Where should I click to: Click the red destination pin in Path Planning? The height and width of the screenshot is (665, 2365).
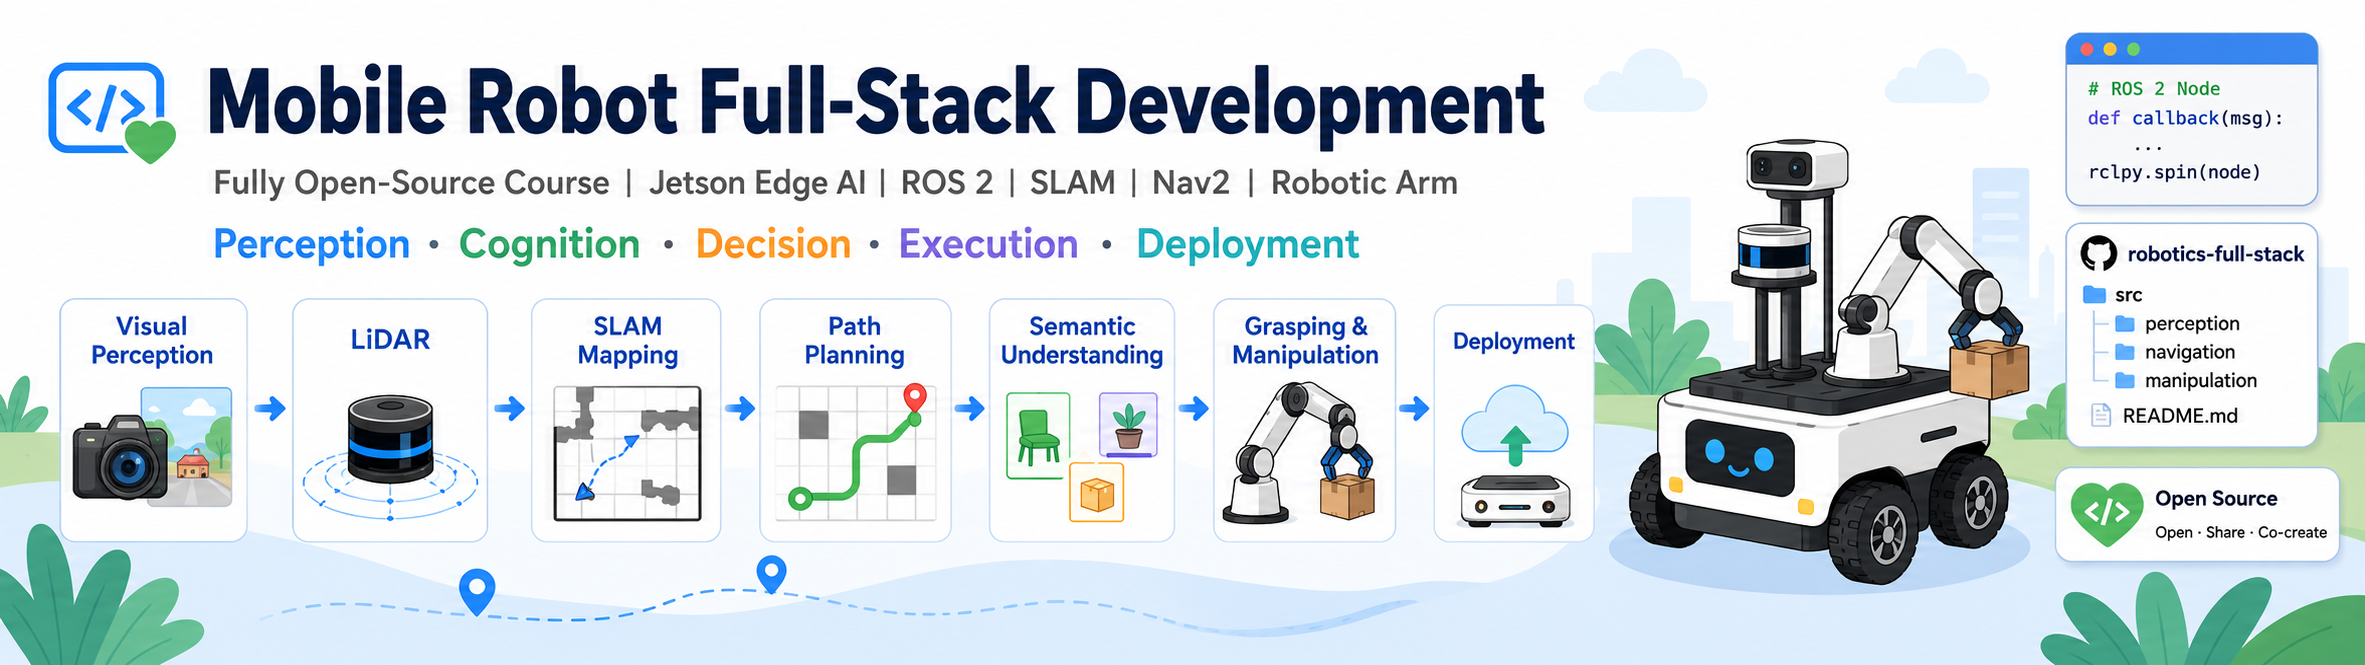[914, 400]
